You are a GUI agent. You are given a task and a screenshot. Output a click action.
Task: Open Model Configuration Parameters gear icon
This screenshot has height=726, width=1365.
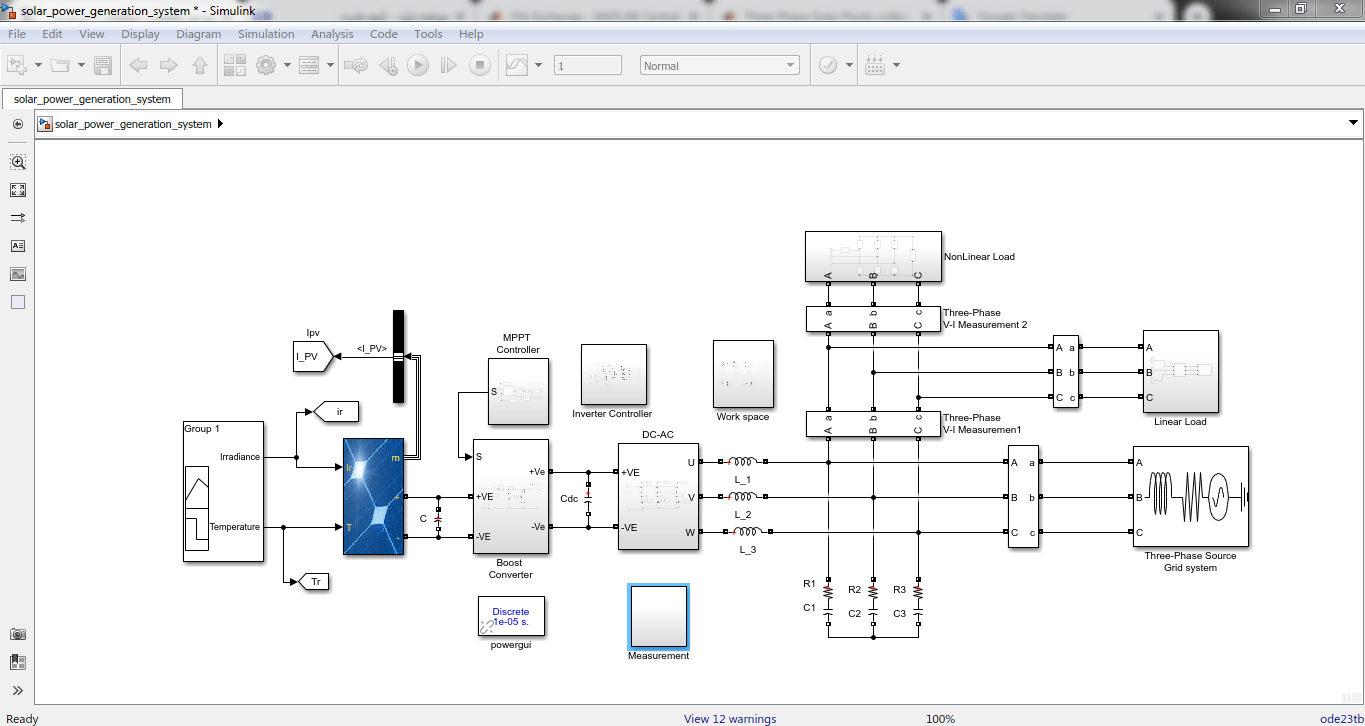266,65
